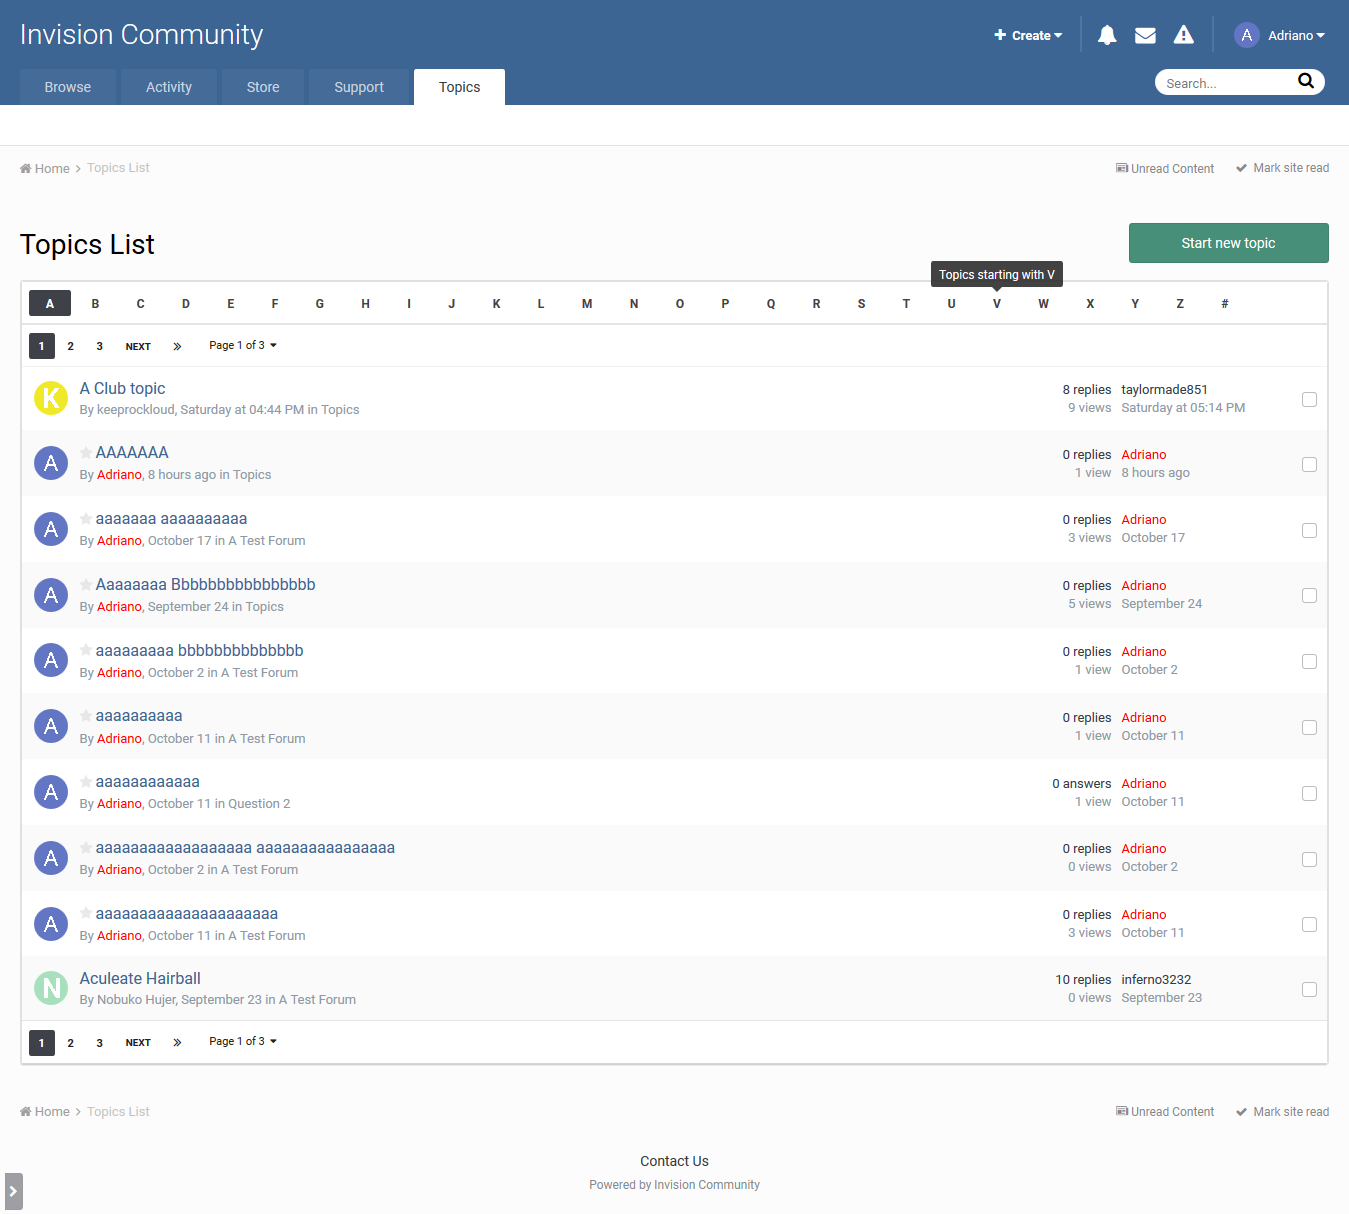Filter topics starting with B
The image size is (1349, 1214).
click(95, 303)
